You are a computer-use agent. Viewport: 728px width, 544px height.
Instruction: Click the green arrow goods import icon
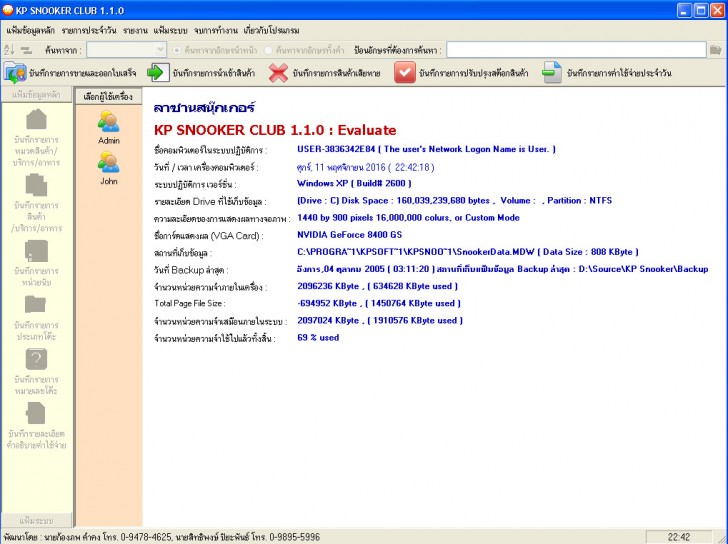point(158,73)
